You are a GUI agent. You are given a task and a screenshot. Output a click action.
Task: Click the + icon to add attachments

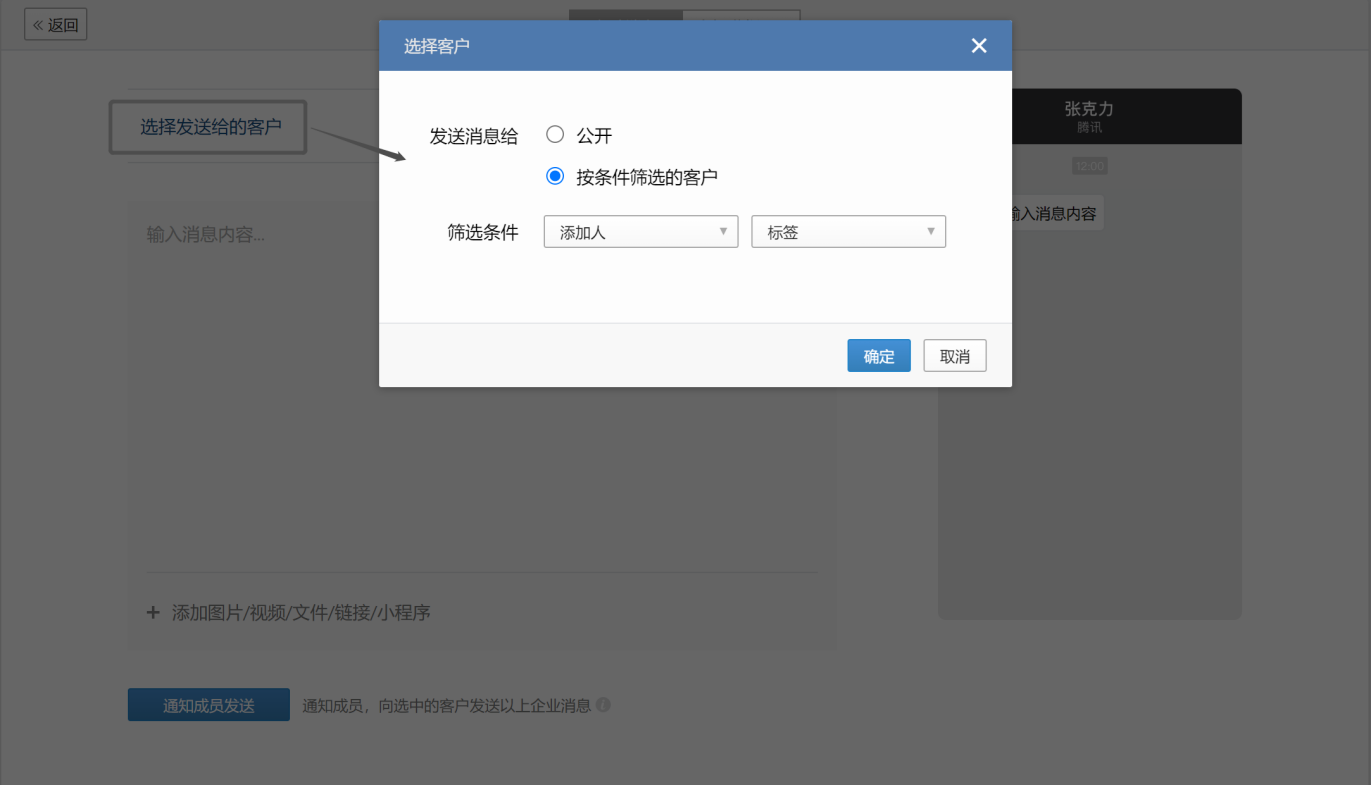pos(153,612)
